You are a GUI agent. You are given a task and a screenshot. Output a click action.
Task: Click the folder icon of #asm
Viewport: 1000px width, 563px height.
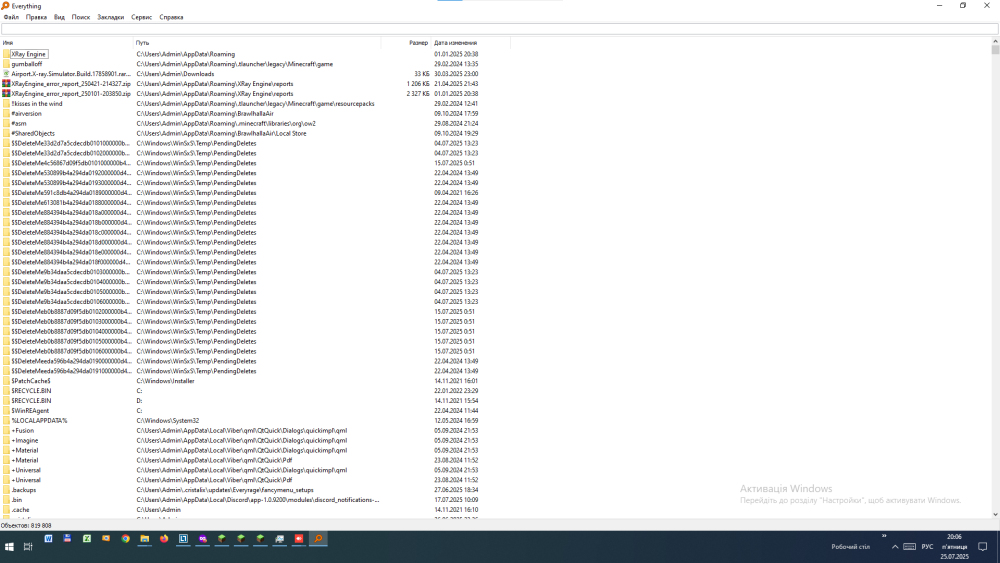click(x=6, y=123)
